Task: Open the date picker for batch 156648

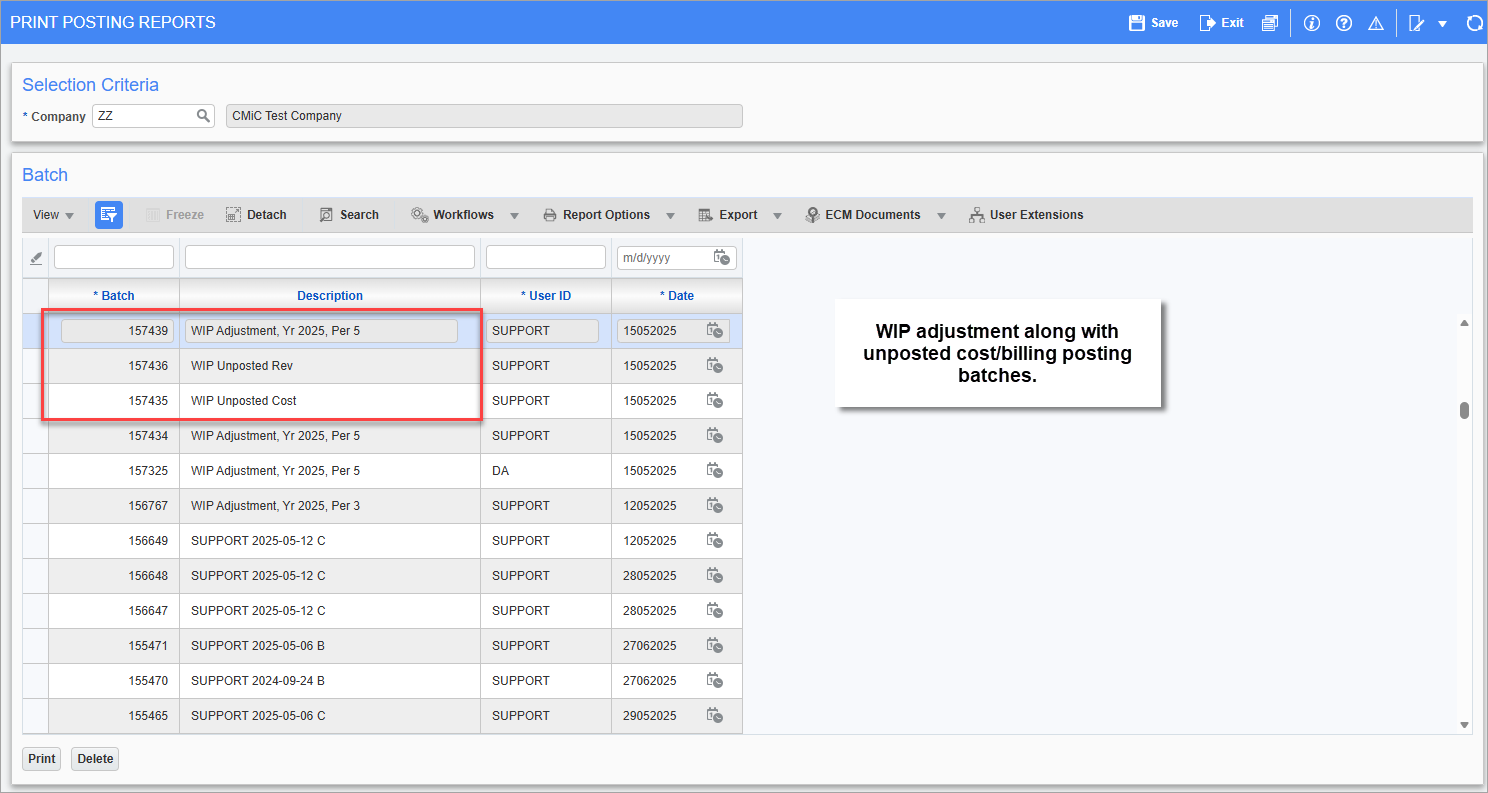Action: [x=715, y=576]
